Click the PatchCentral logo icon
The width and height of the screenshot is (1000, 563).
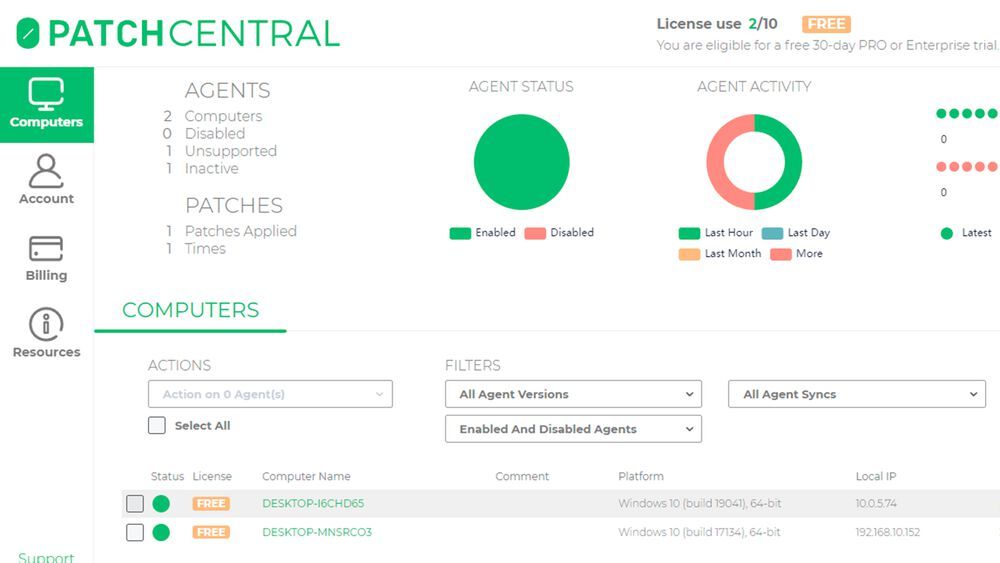[28, 33]
